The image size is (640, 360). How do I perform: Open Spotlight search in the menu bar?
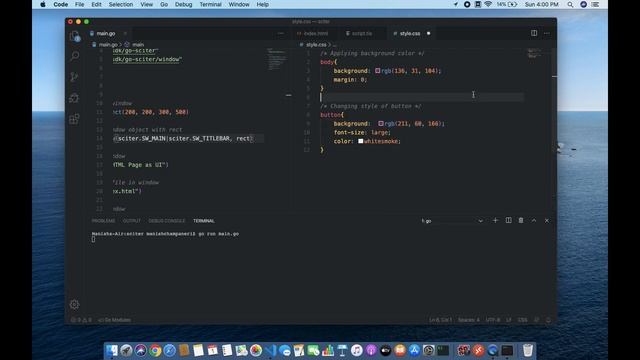[570, 4]
